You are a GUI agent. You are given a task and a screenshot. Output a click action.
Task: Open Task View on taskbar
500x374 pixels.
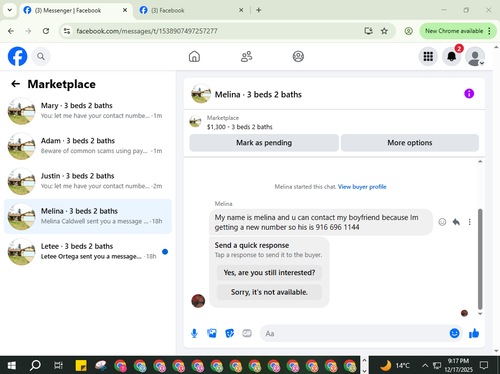click(58, 366)
